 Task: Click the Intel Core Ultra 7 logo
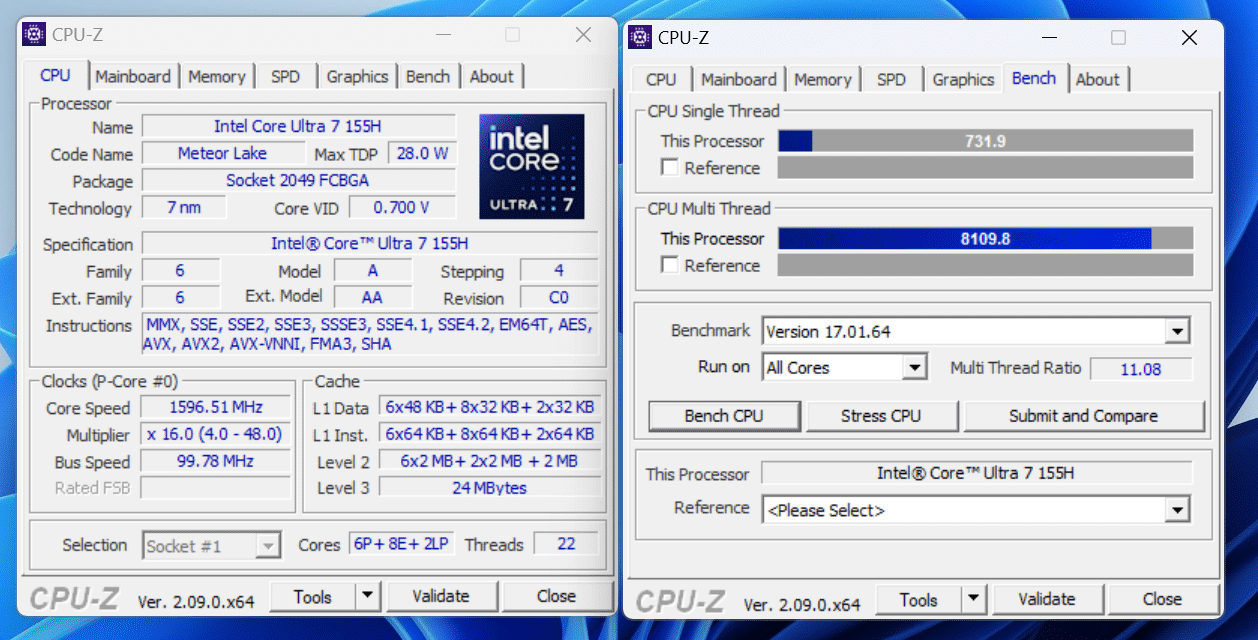coord(531,166)
